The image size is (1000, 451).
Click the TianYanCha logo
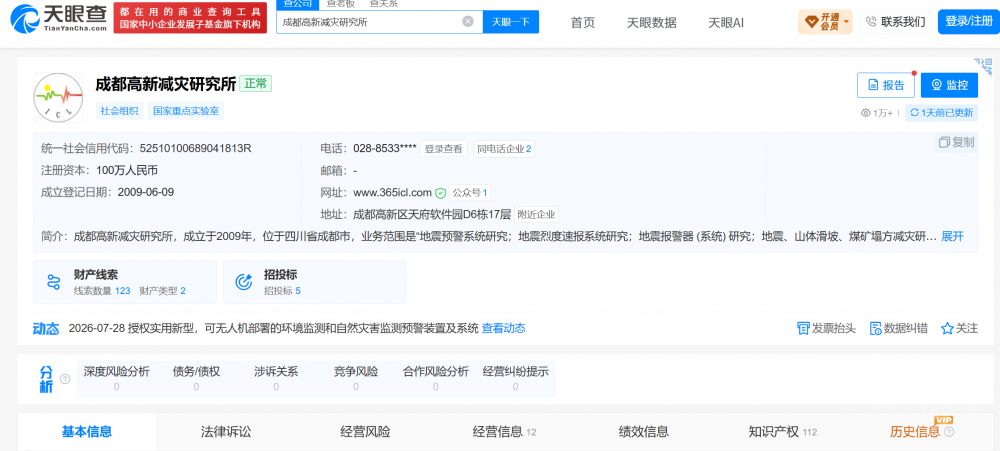point(59,18)
